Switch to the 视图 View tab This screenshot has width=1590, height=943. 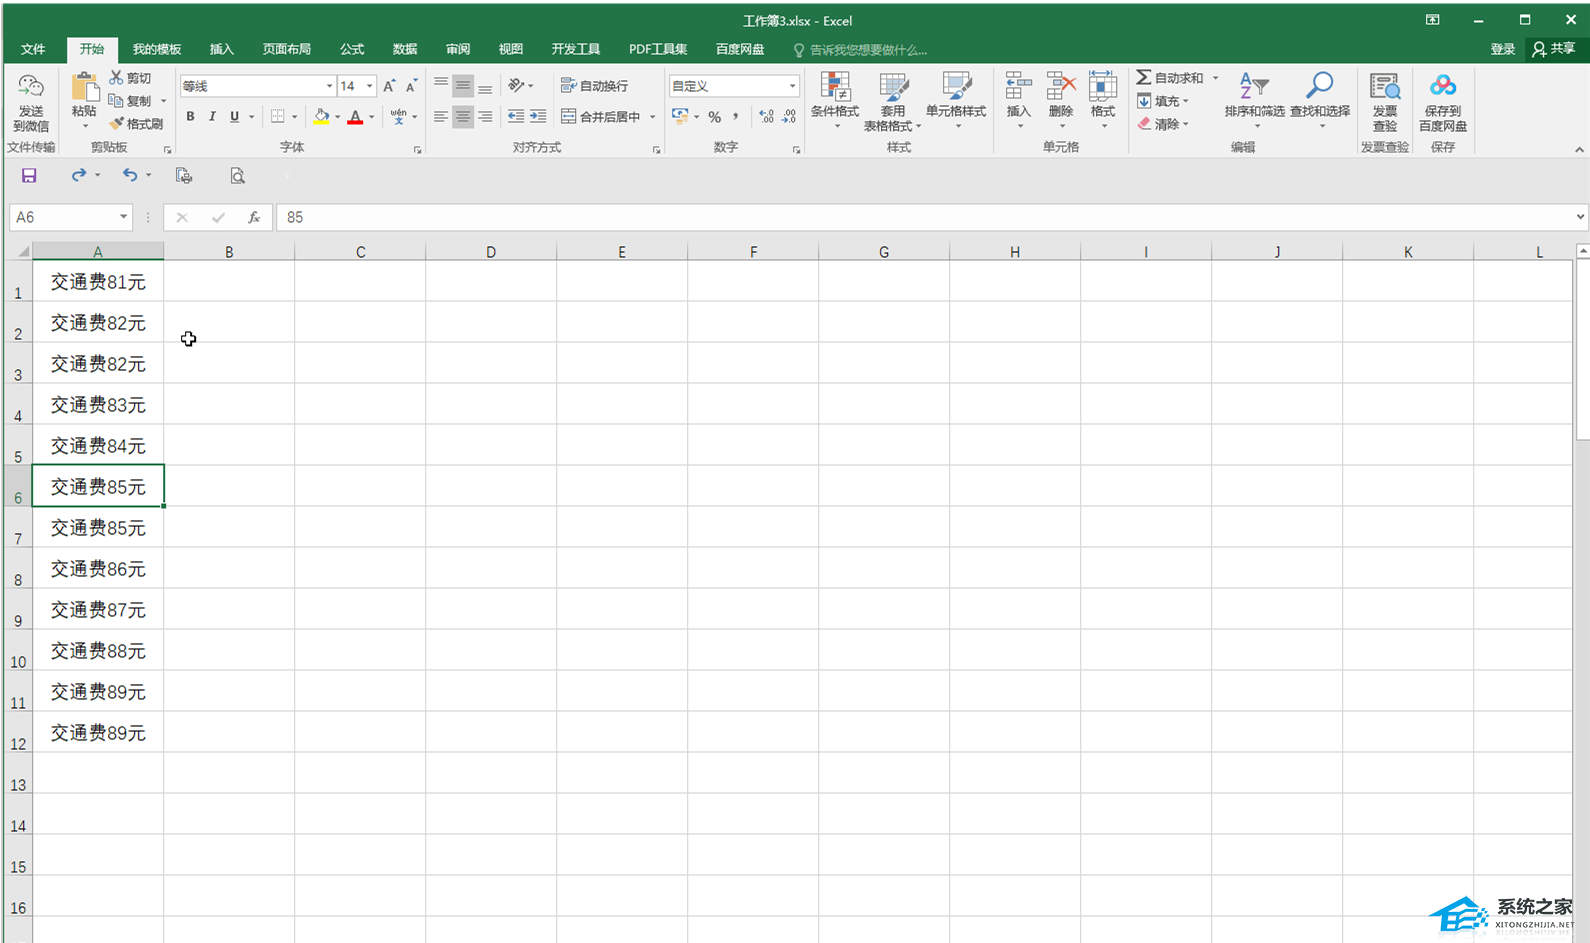tap(511, 49)
